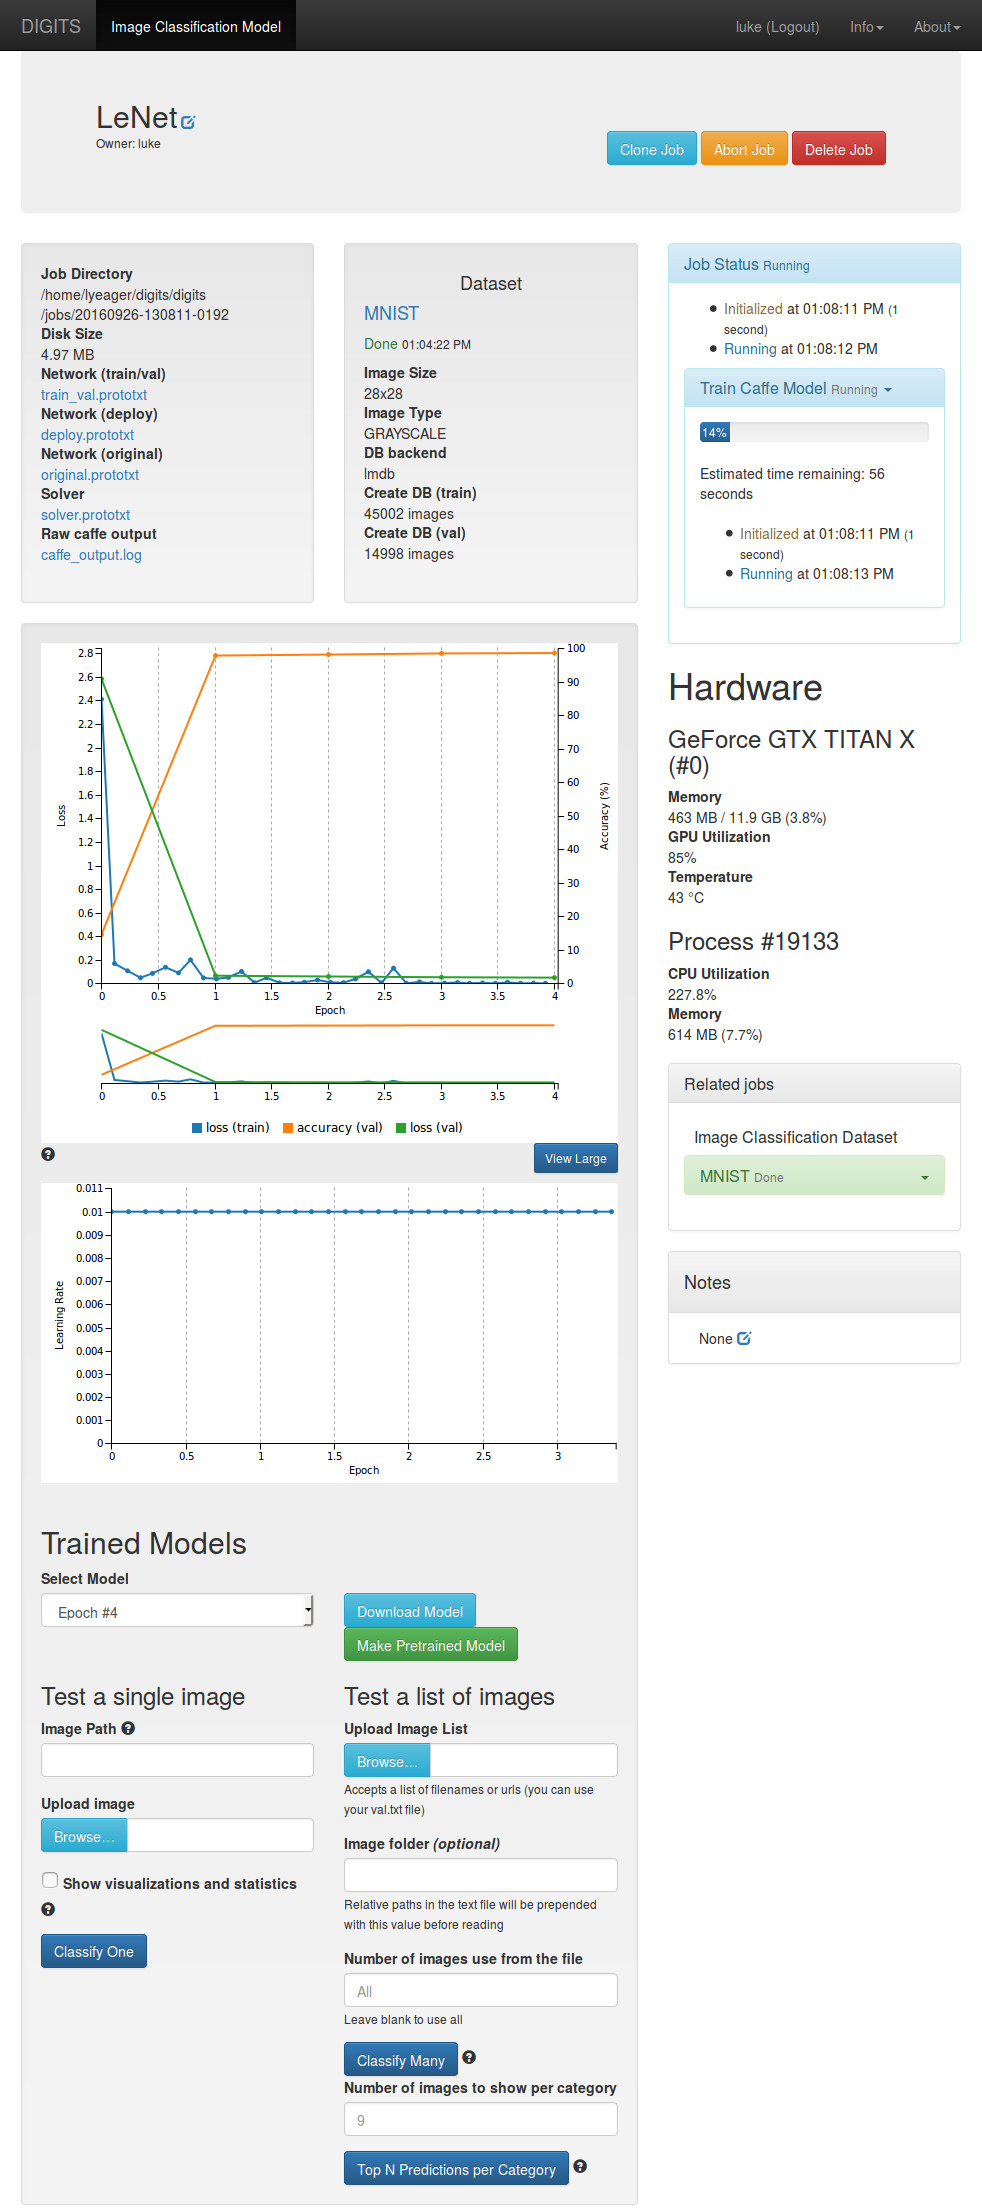This screenshot has height=2208, width=982.
Task: Click the View Large button
Action: (x=575, y=1158)
